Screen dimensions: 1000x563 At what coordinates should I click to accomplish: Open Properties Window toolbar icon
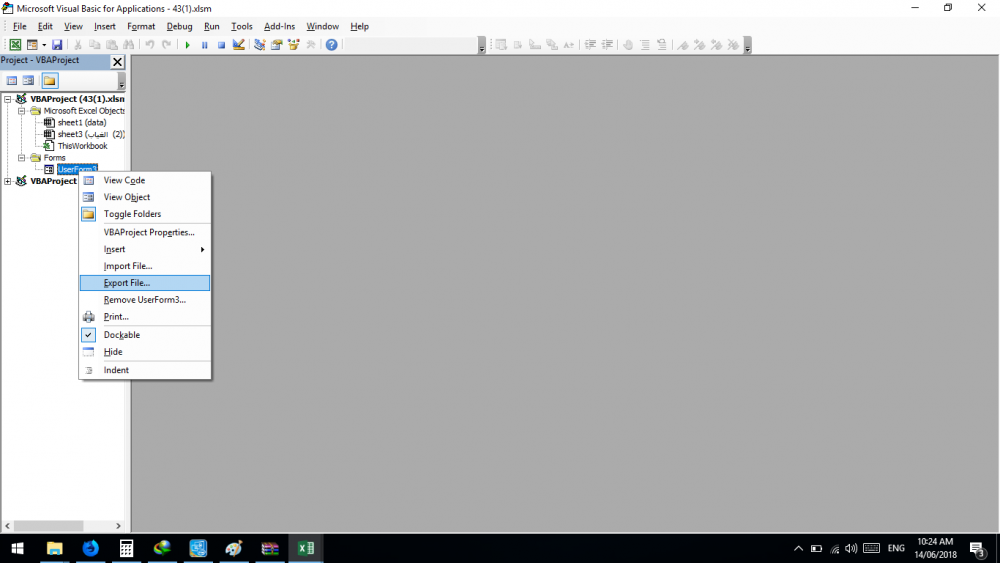[x=276, y=45]
